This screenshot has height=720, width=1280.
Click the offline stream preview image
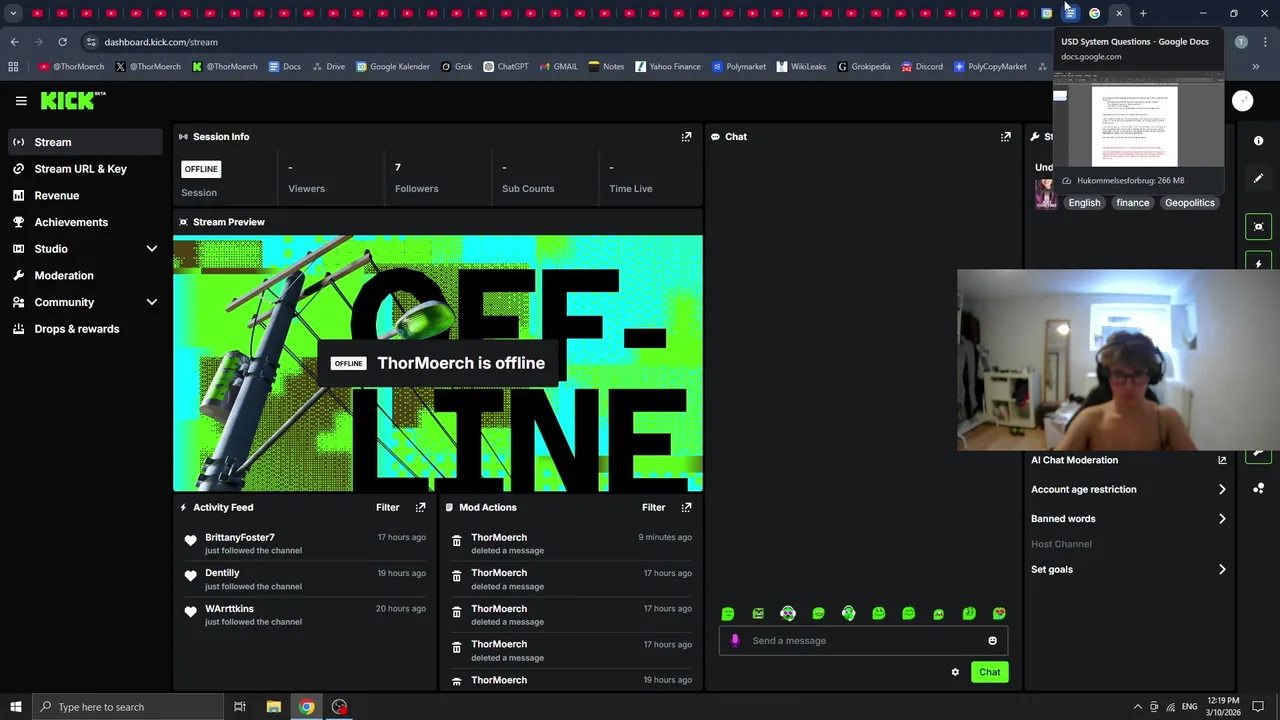coord(438,364)
